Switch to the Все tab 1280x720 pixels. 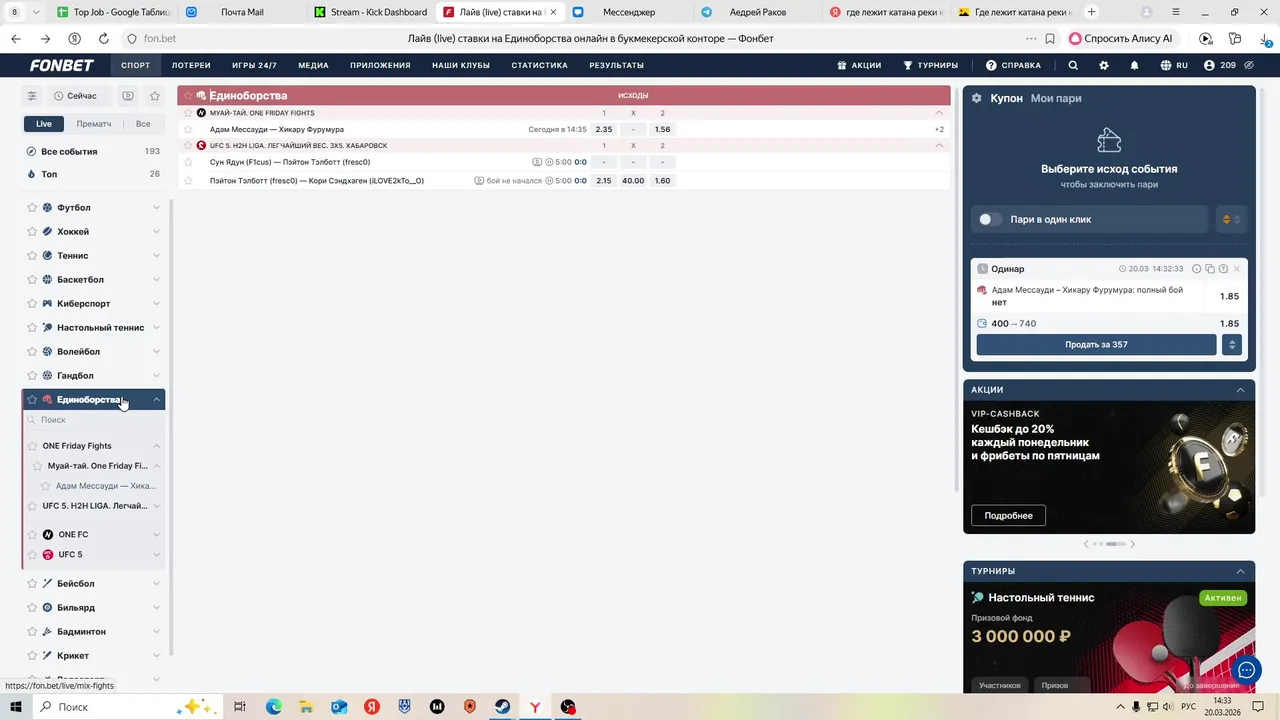coord(143,124)
